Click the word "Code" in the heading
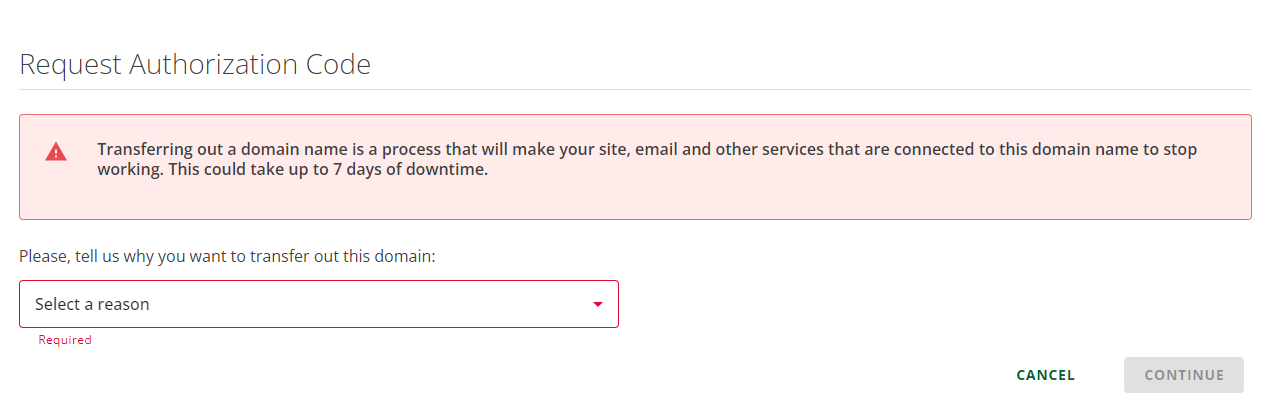 [x=337, y=65]
